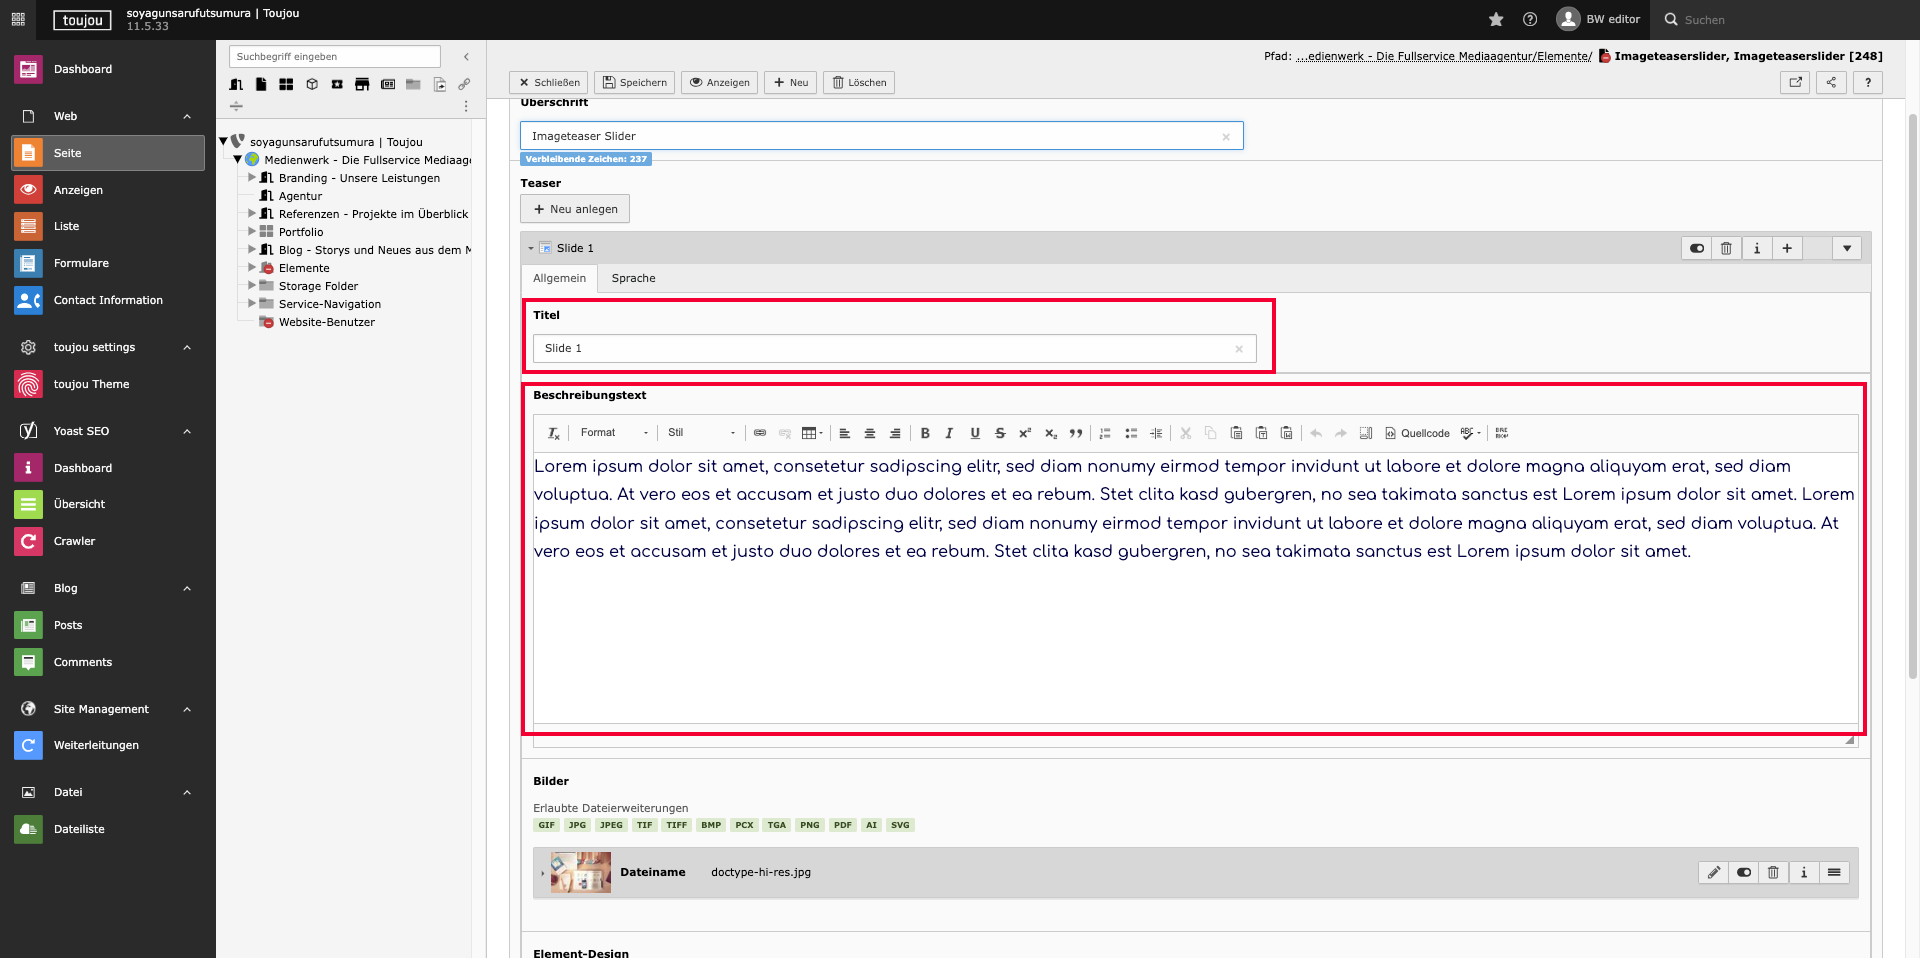1920x958 pixels.
Task: Click the Neu anlegen teaser button
Action: [575, 209]
